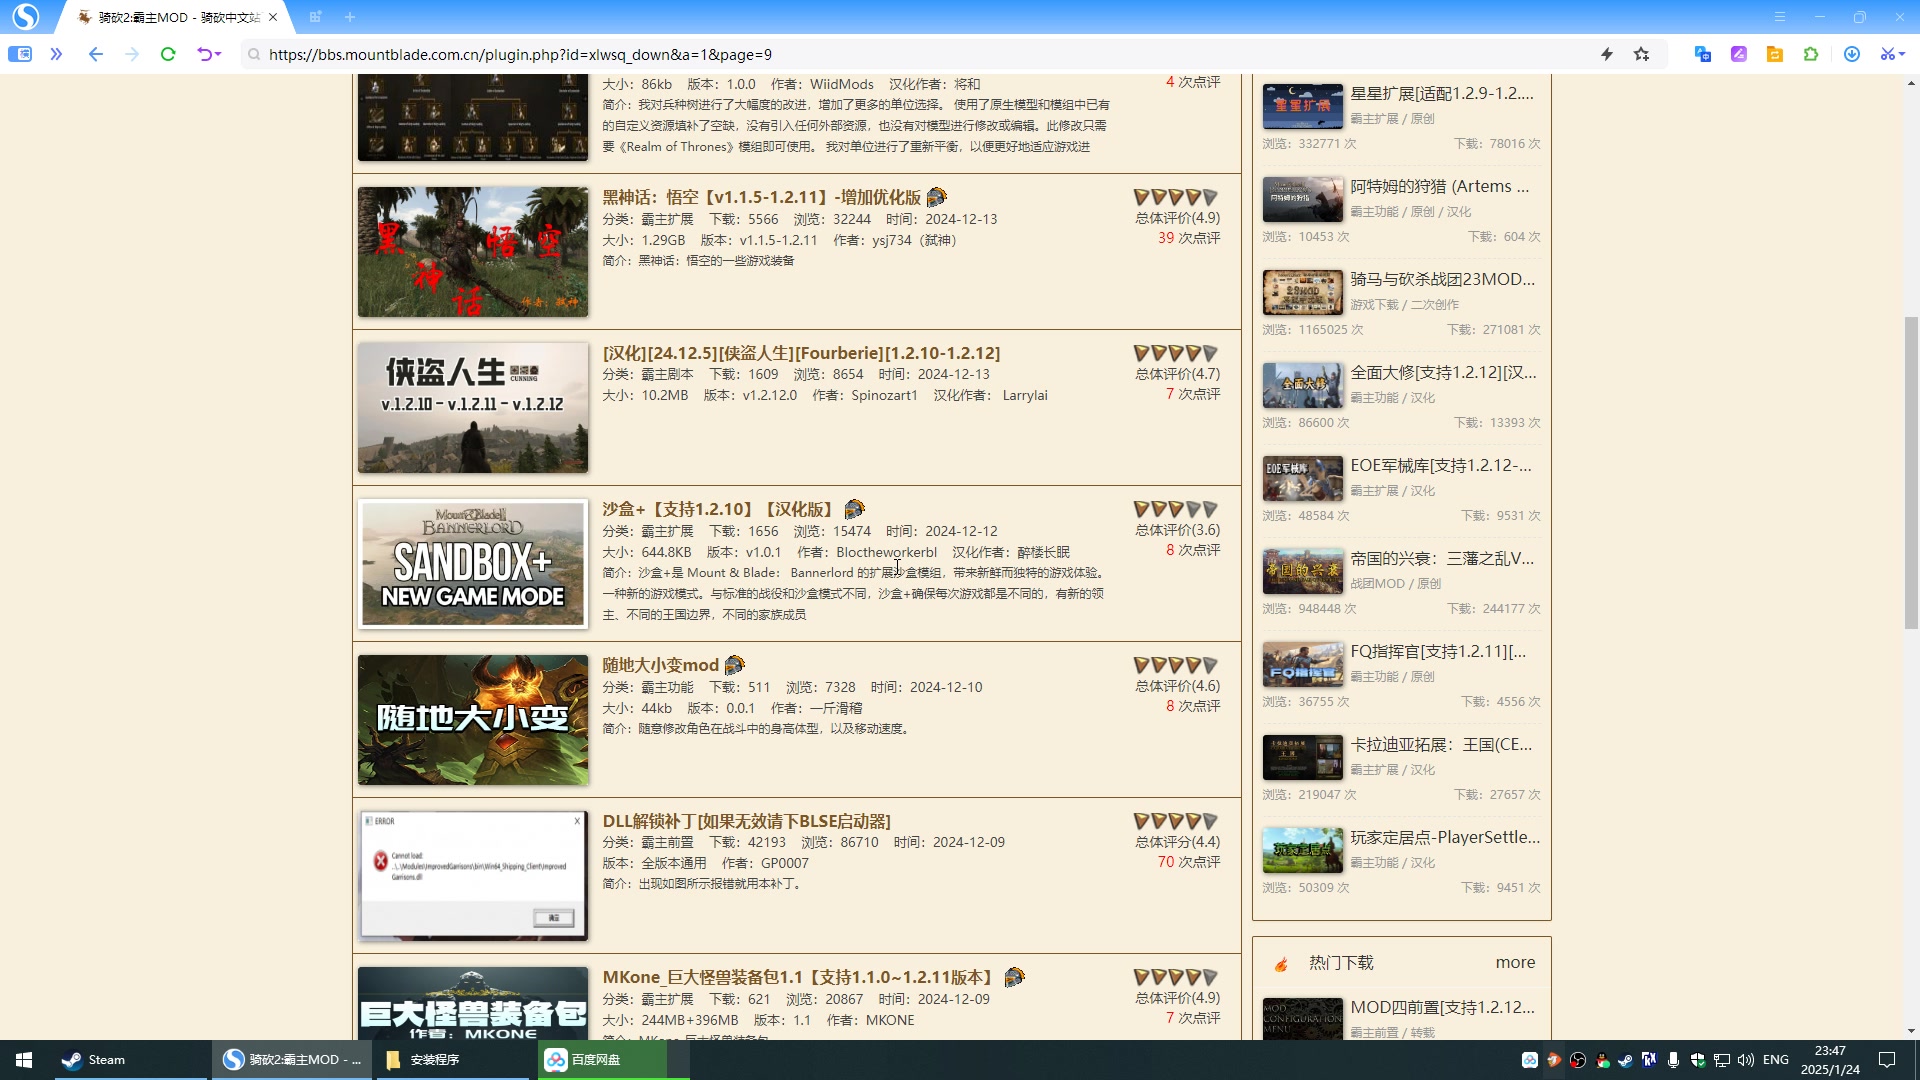Open Steam from the Windows taskbar
This screenshot has width=1920, height=1080.
point(94,1059)
